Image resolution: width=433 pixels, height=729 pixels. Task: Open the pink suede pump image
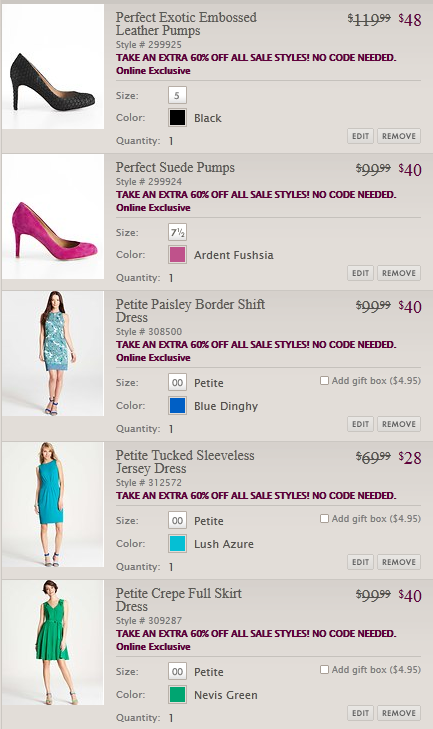pos(53,217)
